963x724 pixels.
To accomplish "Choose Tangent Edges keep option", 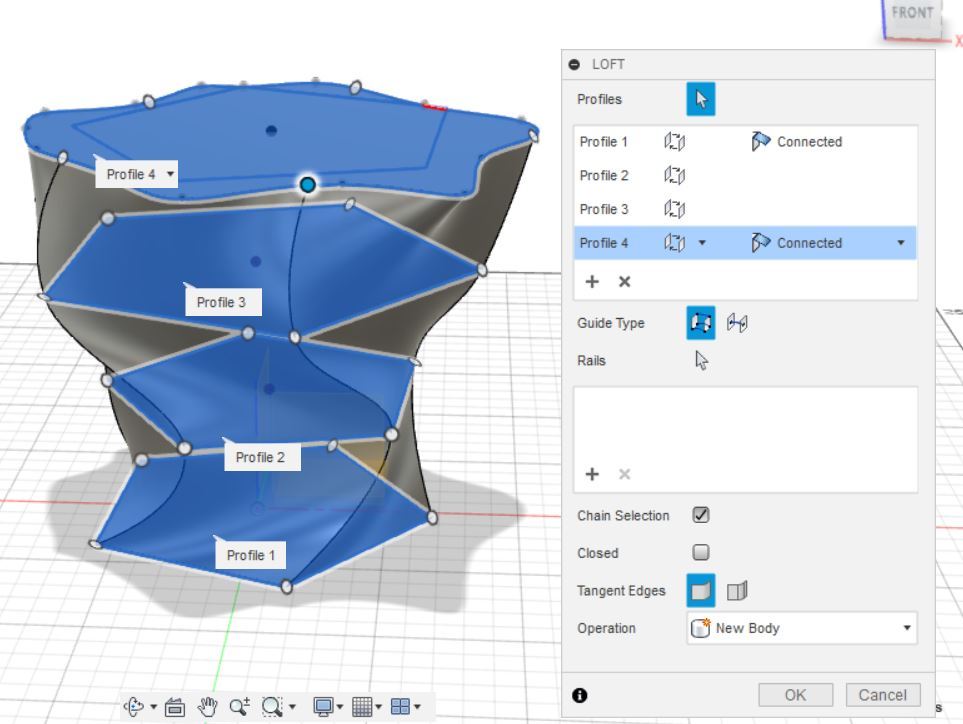I will (737, 591).
